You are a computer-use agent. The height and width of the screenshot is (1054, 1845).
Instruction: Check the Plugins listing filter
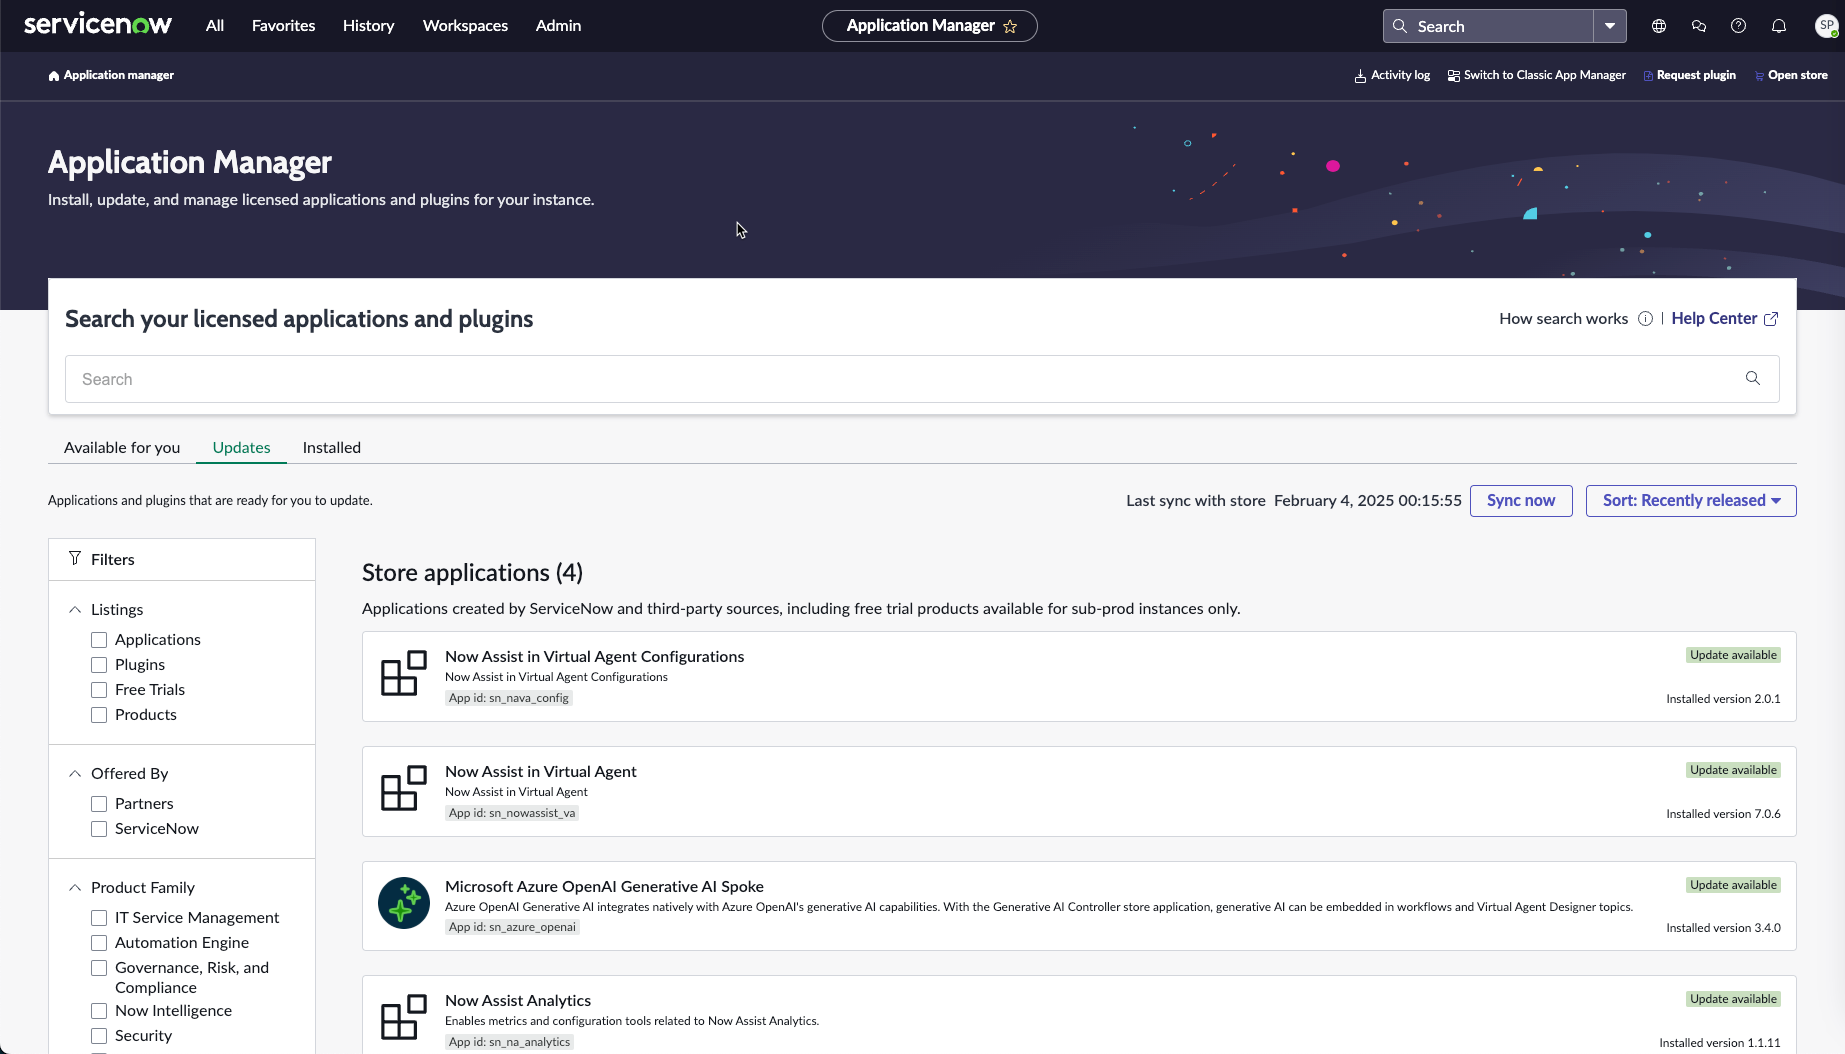point(99,665)
